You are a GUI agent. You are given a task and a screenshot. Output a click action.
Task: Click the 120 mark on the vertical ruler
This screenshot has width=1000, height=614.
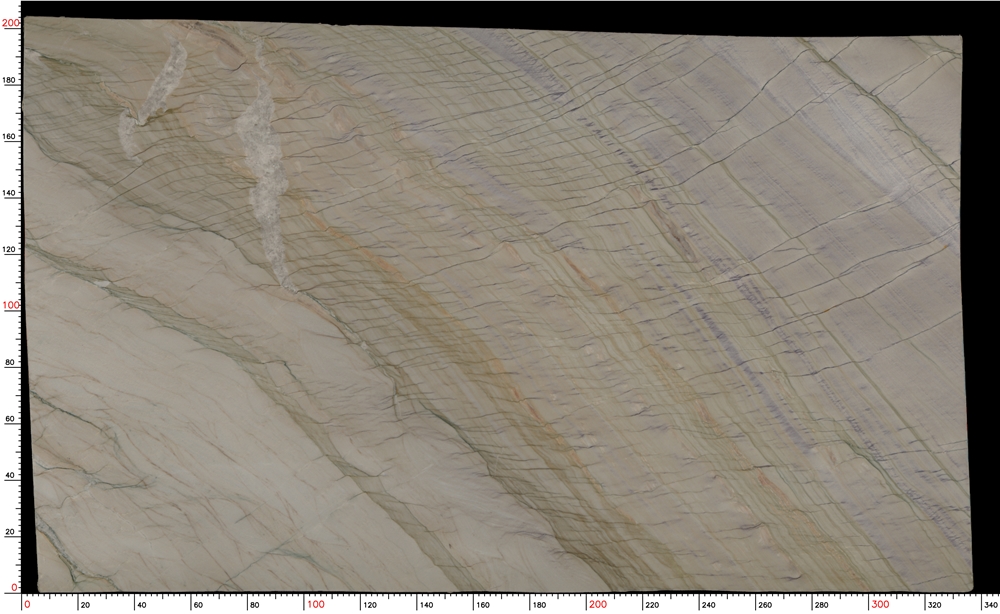coord(11,249)
